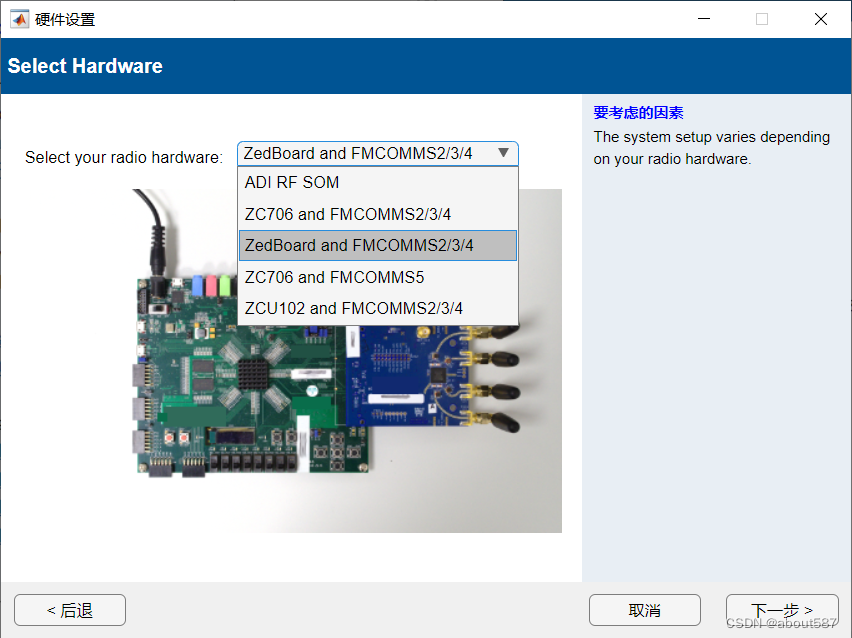Choose ZC706 and FMCOMMS5 option
852x638 pixels.
(x=378, y=277)
